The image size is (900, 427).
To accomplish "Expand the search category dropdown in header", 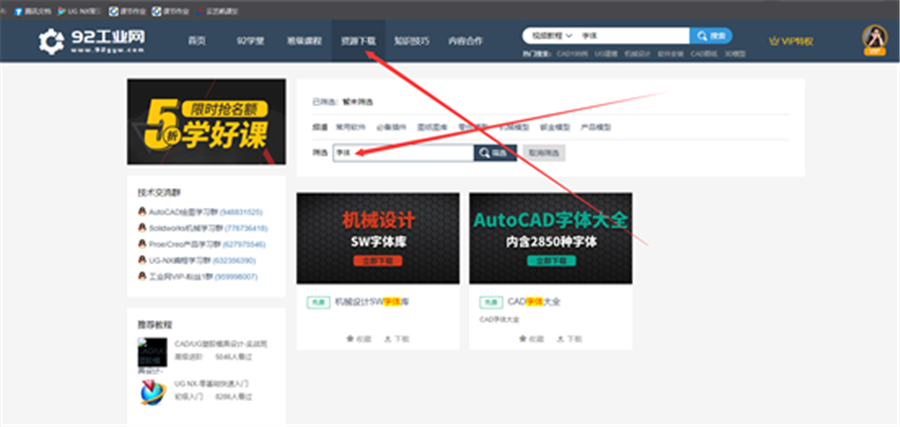I will coord(552,36).
